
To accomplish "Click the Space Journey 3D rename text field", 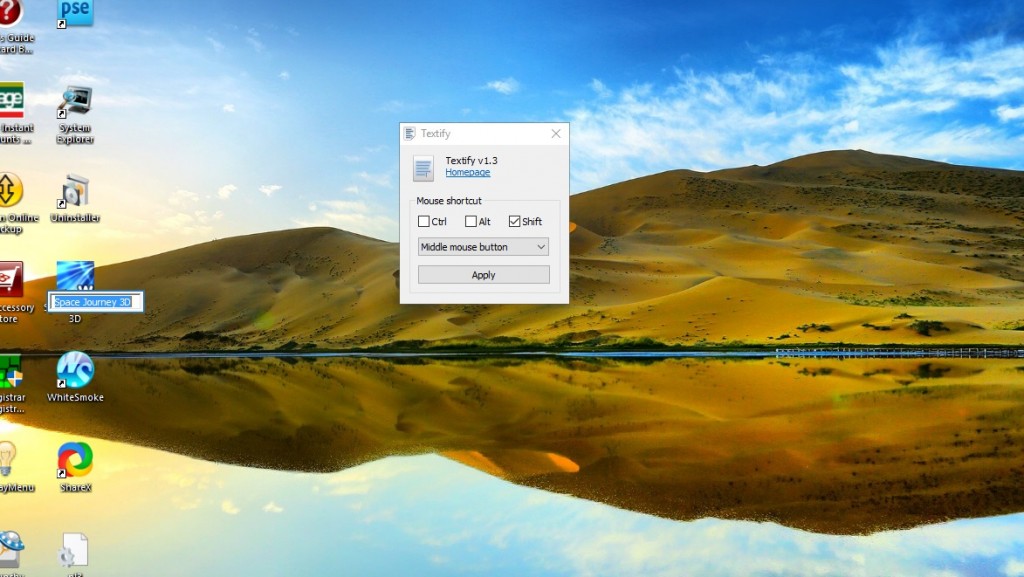I will pyautogui.click(x=95, y=301).
